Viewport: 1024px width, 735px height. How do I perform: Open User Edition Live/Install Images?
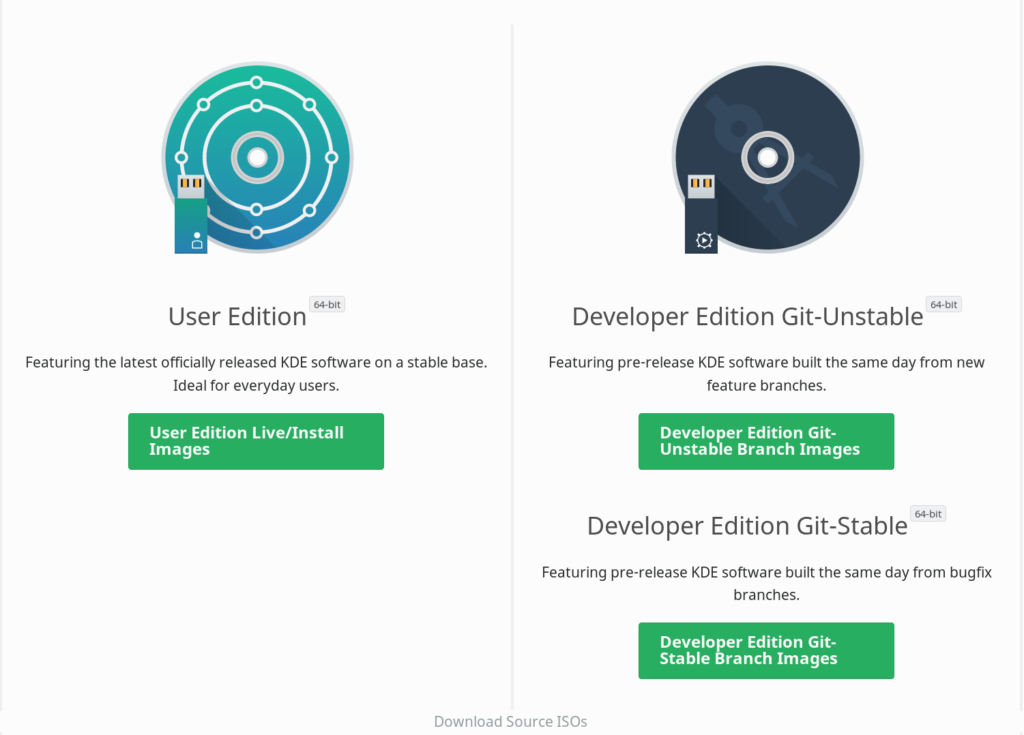click(x=256, y=441)
